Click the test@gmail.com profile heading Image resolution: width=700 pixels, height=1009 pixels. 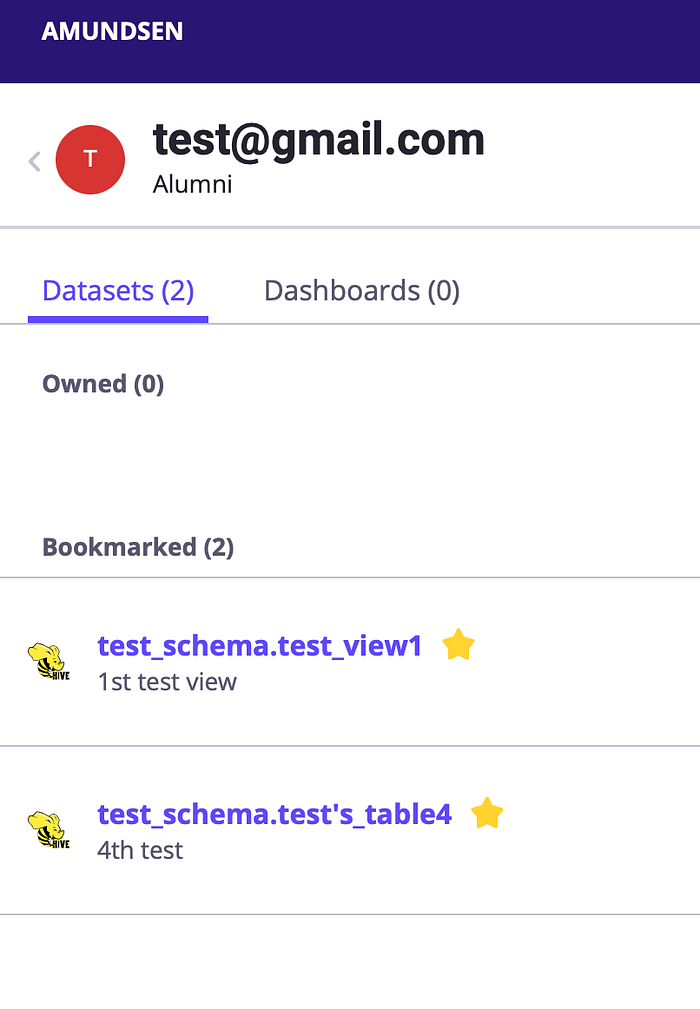[318, 141]
